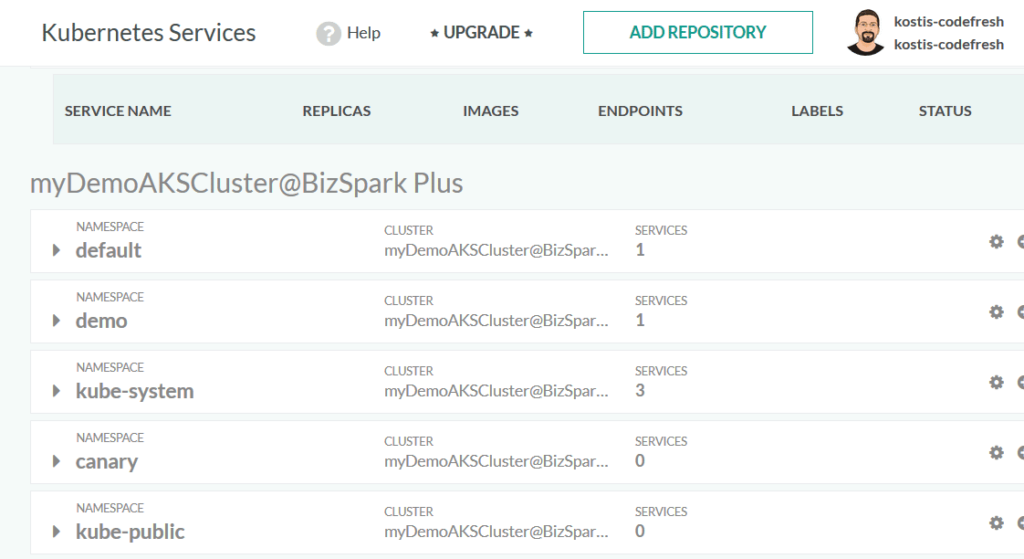Image resolution: width=1024 pixels, height=559 pixels.
Task: Click gear icon in kube-system row
Action: (996, 382)
